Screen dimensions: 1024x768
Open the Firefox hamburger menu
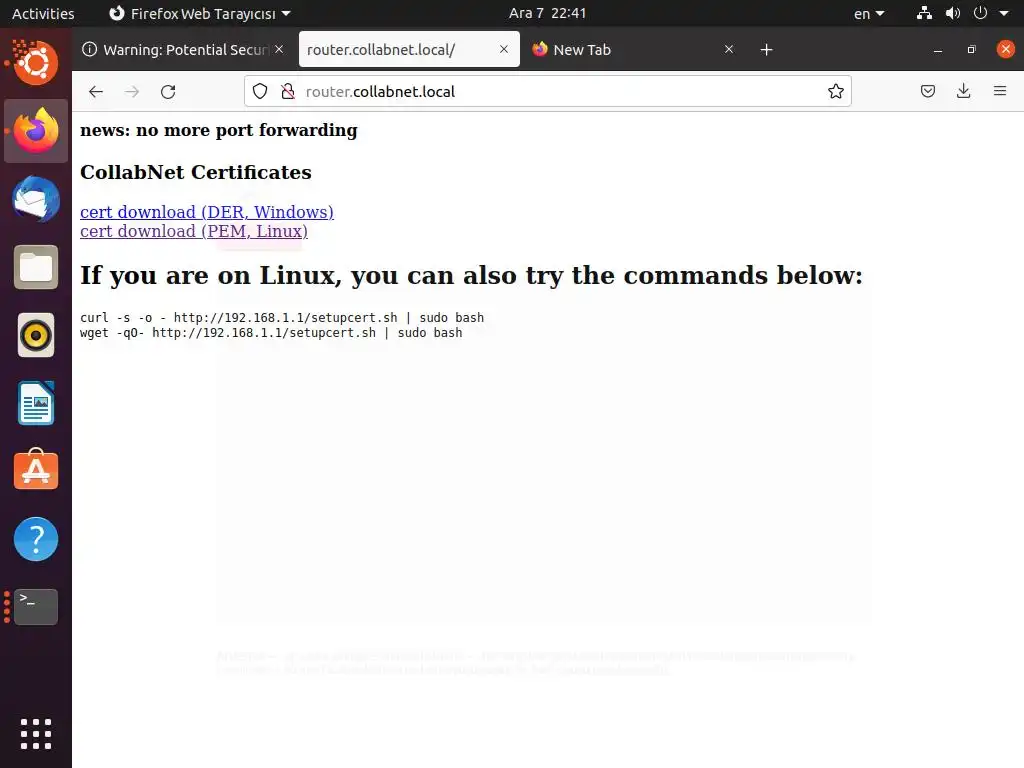coord(1000,91)
